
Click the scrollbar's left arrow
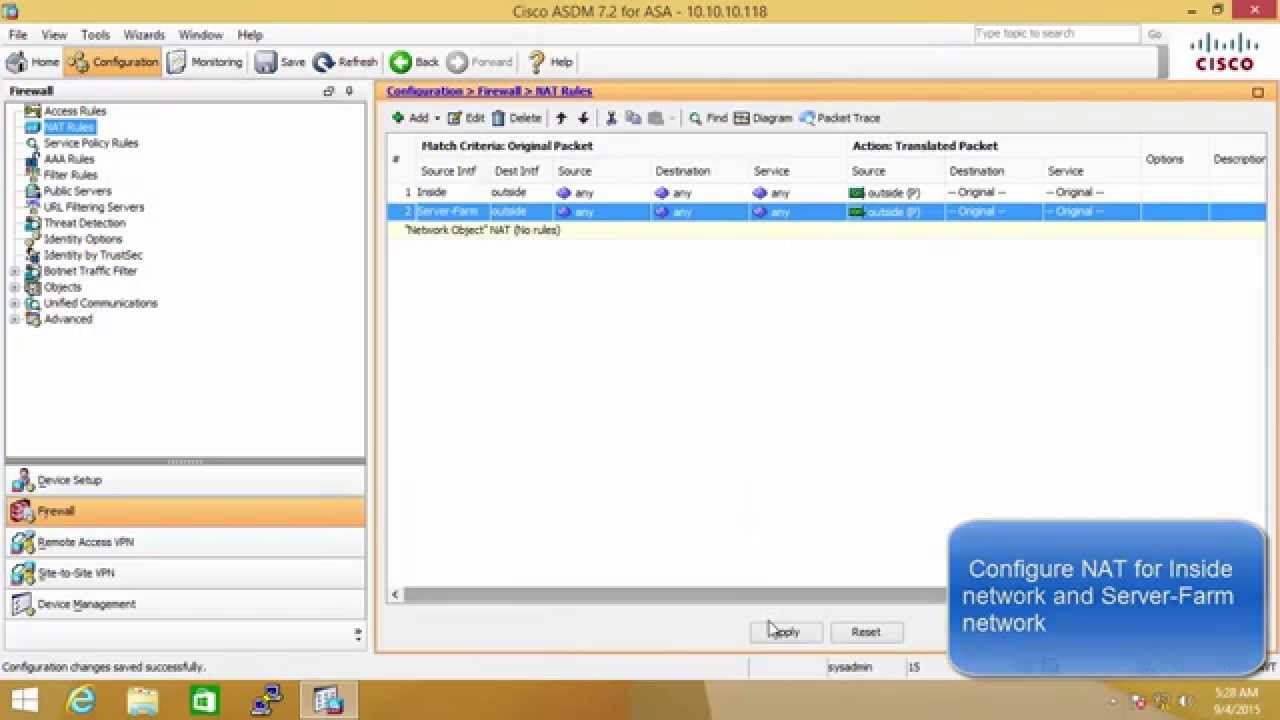(395, 595)
